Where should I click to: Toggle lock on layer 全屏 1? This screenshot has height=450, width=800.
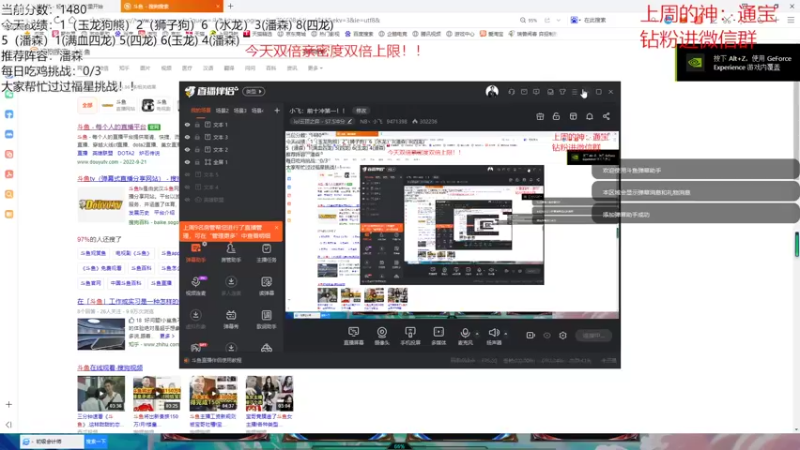[197, 162]
